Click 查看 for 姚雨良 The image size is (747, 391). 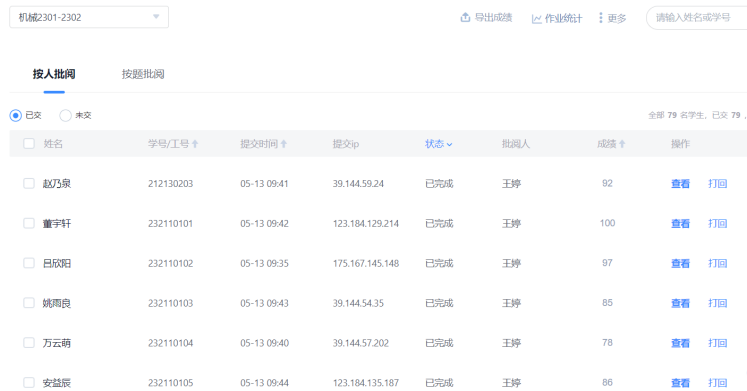coord(680,303)
